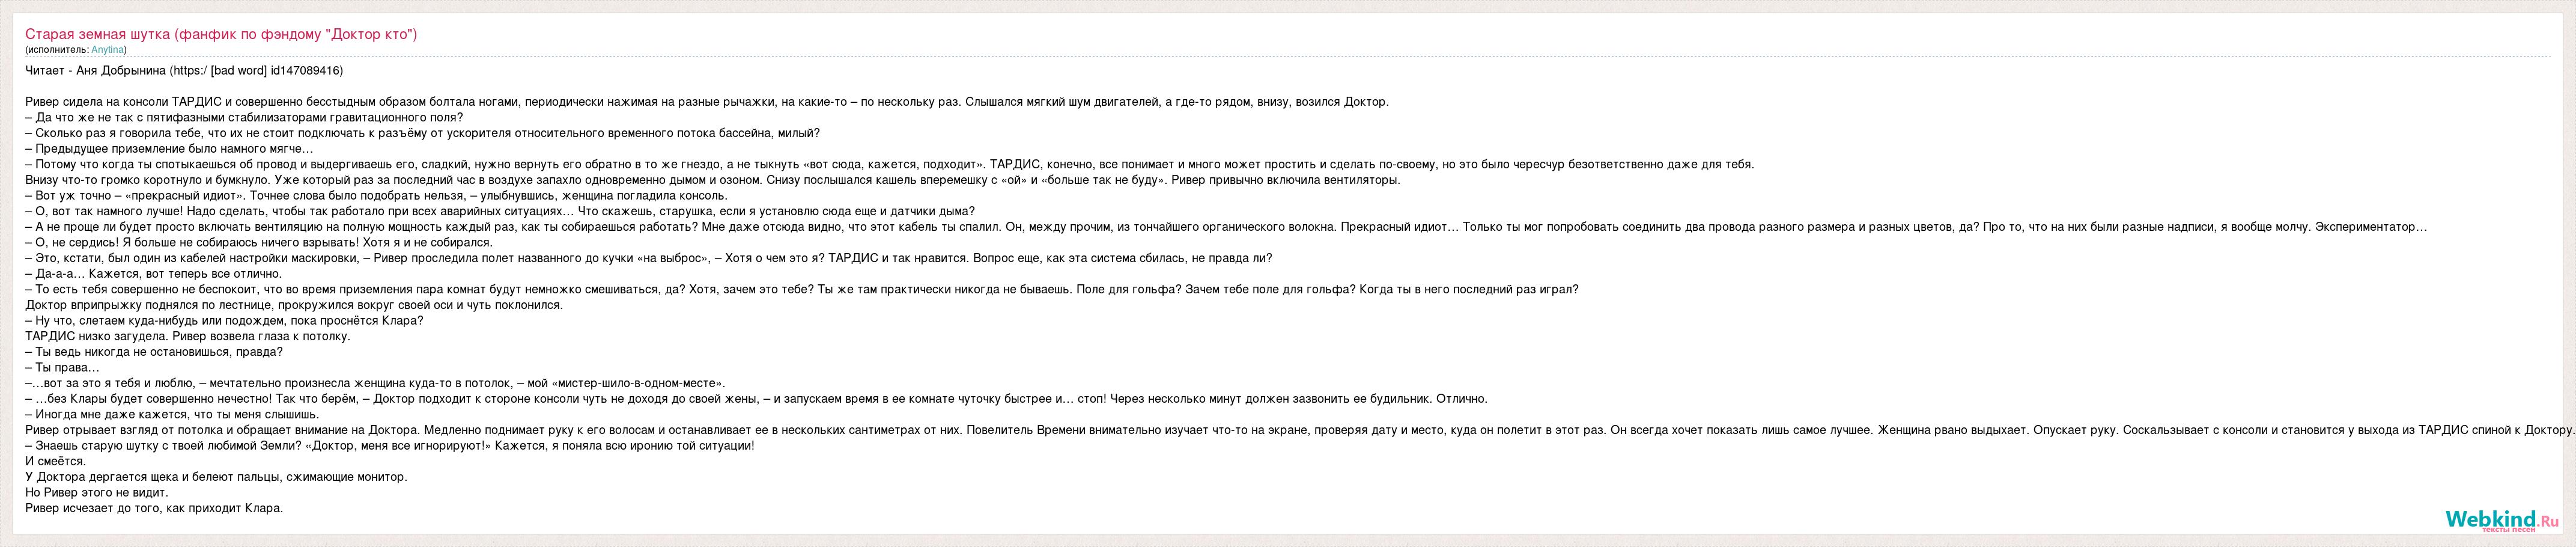Open the Anytina performer link
2576x547 pixels.
pos(107,50)
